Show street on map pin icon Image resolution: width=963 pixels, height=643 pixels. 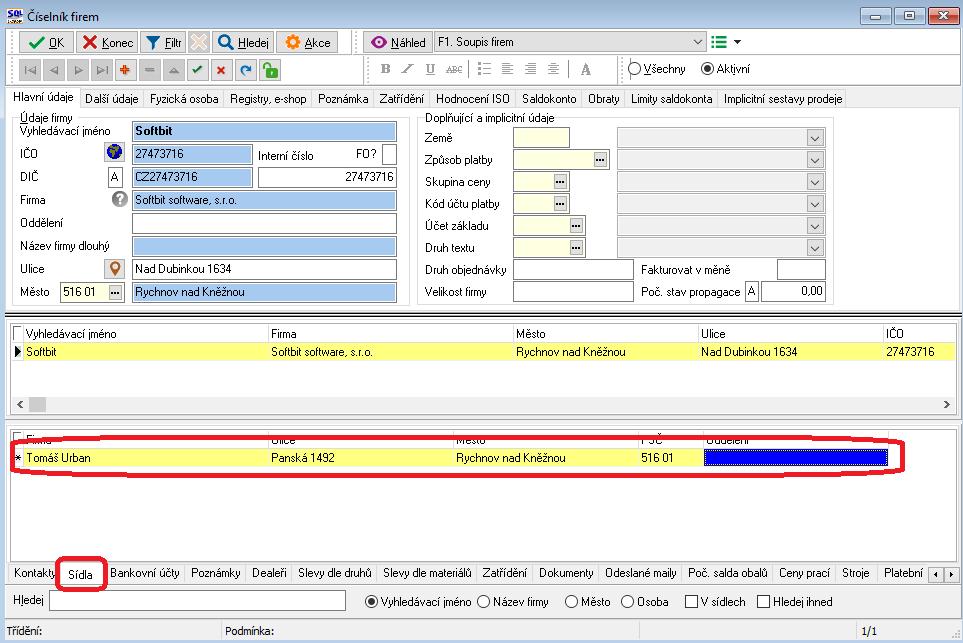114,268
